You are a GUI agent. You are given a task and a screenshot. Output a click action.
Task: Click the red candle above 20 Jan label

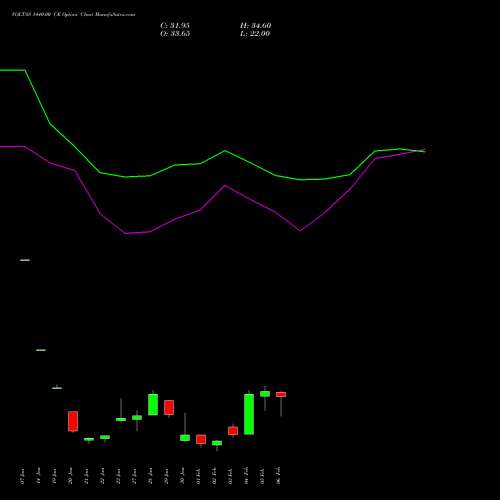[x=73, y=421]
